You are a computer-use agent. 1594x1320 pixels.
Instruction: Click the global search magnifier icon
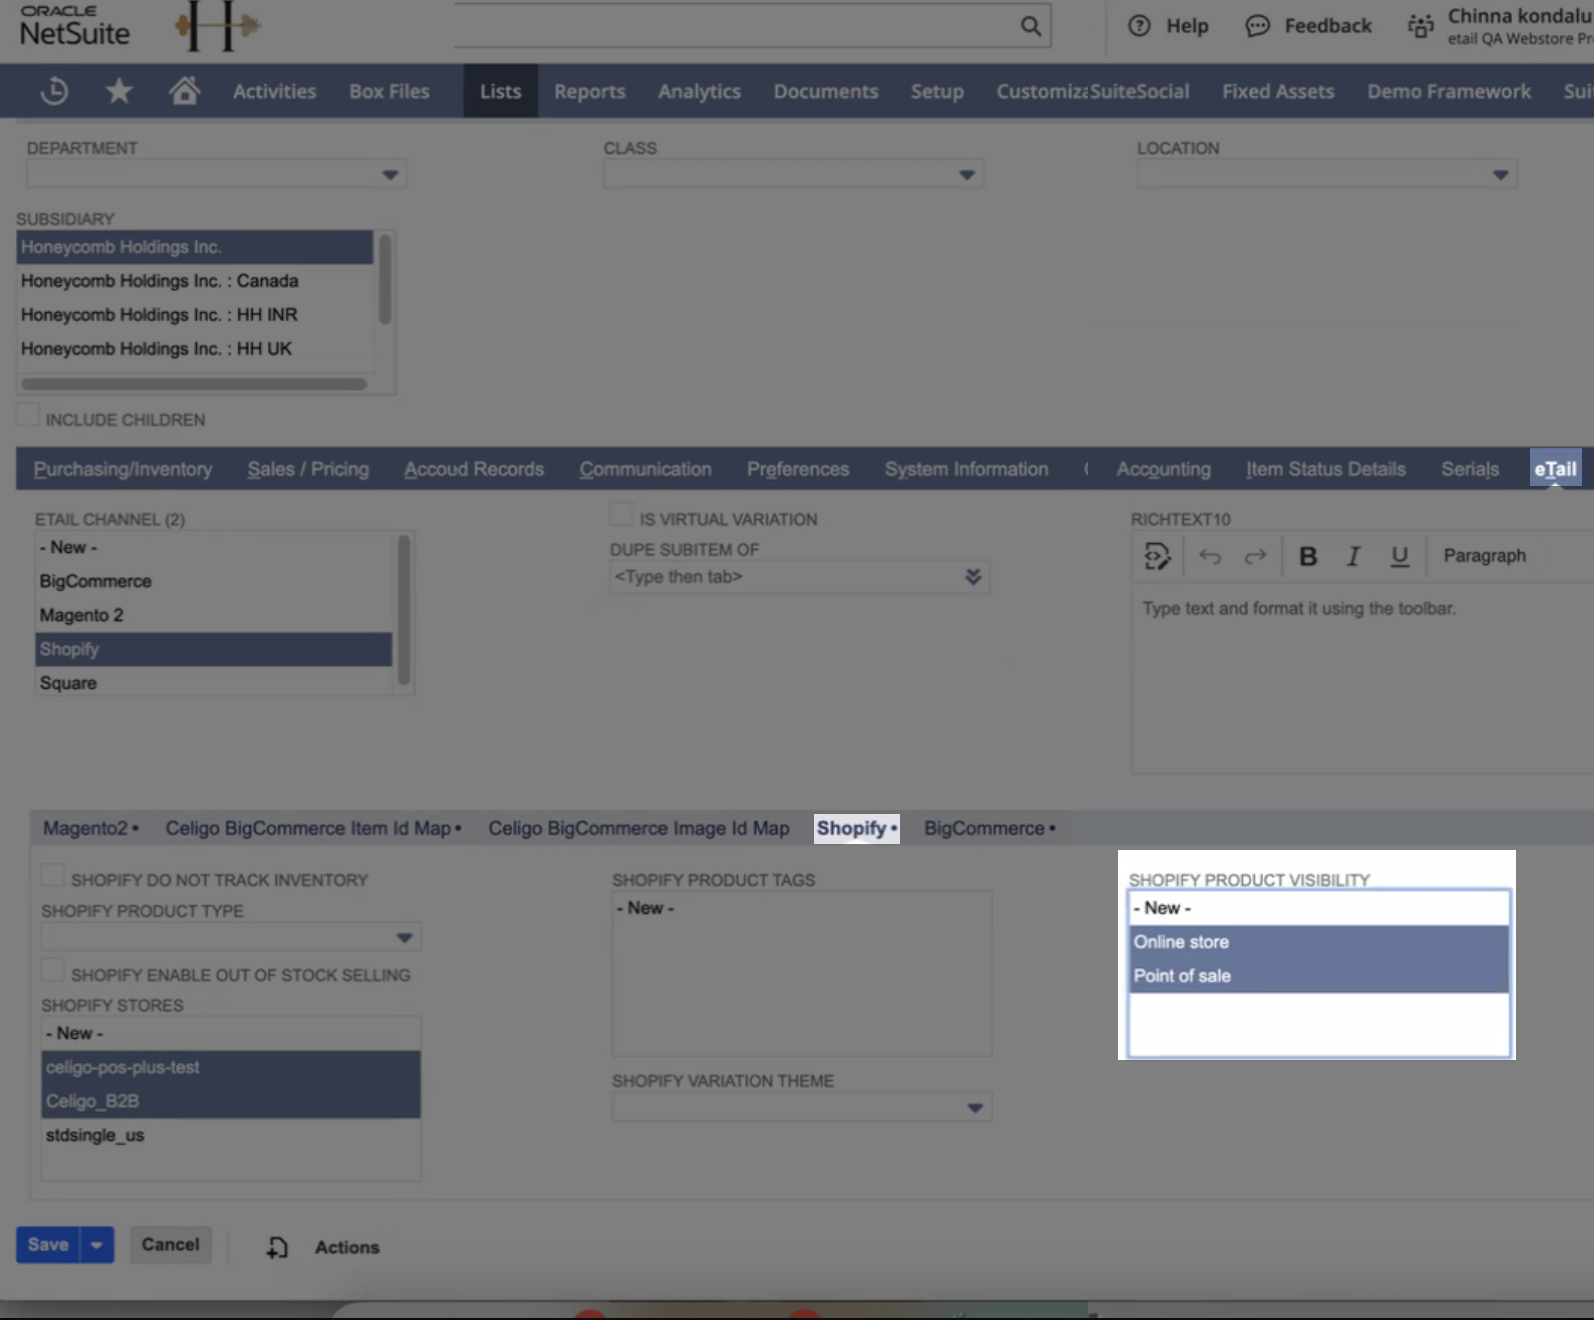(1030, 26)
